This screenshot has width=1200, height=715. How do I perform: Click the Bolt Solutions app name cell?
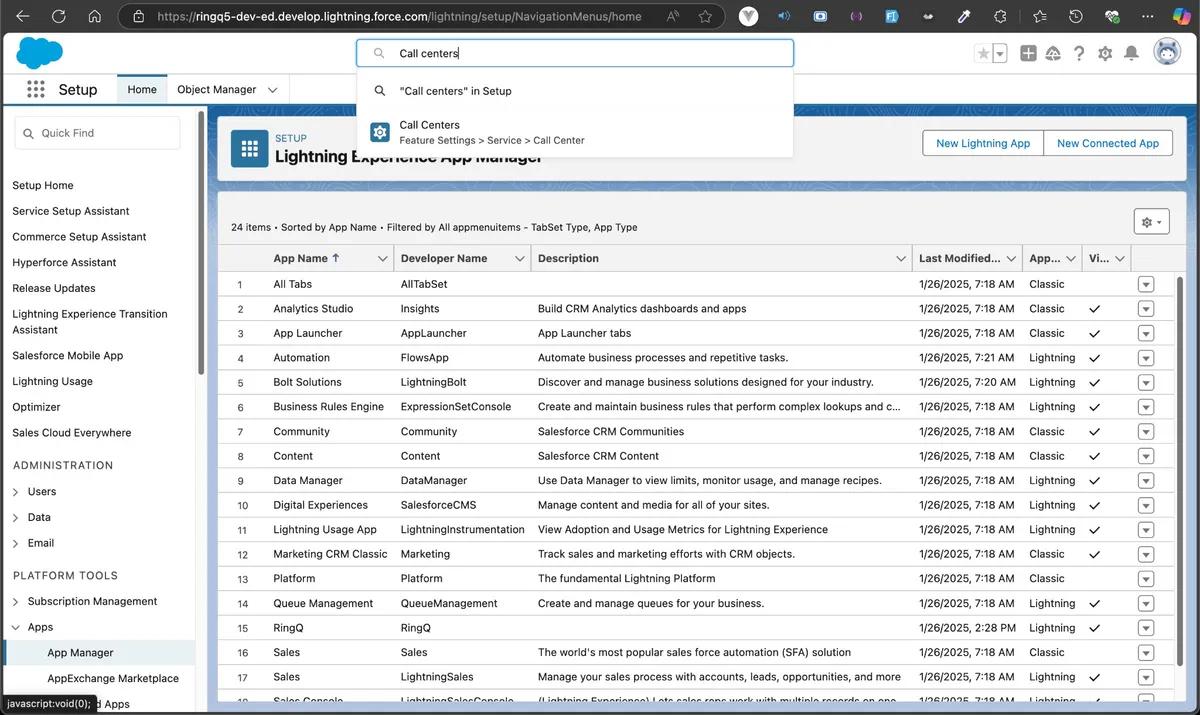pyautogui.click(x=307, y=382)
